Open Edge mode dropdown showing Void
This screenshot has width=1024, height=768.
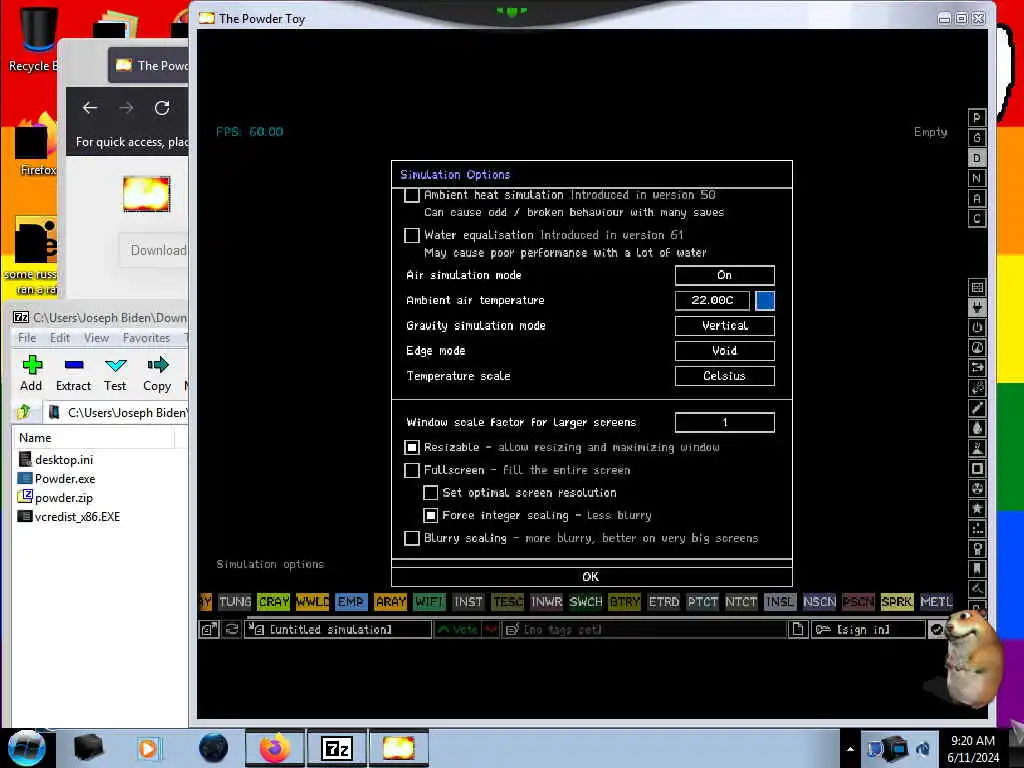[x=724, y=351]
